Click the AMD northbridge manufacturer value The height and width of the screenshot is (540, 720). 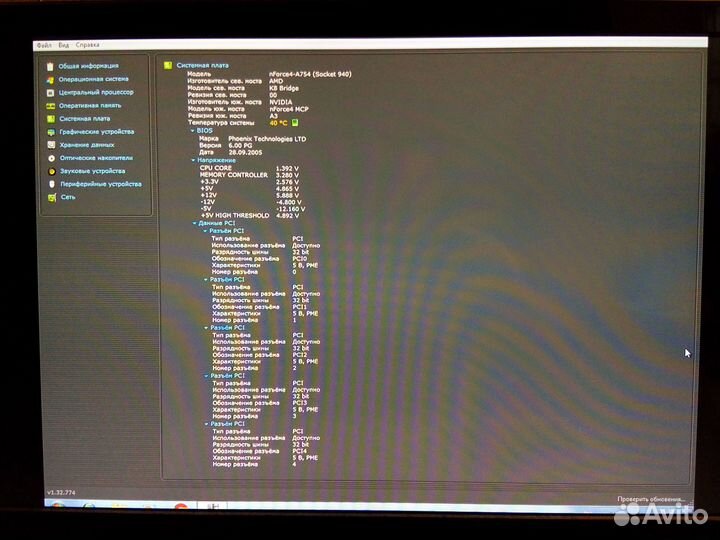point(276,81)
